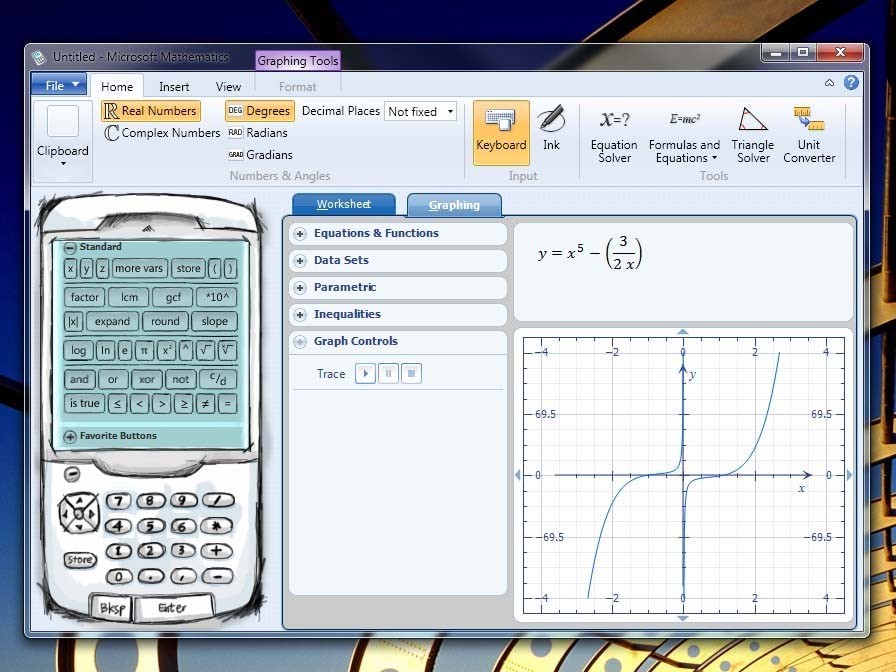Expand the Favorite Buttons group
The height and width of the screenshot is (672, 896).
tap(70, 437)
